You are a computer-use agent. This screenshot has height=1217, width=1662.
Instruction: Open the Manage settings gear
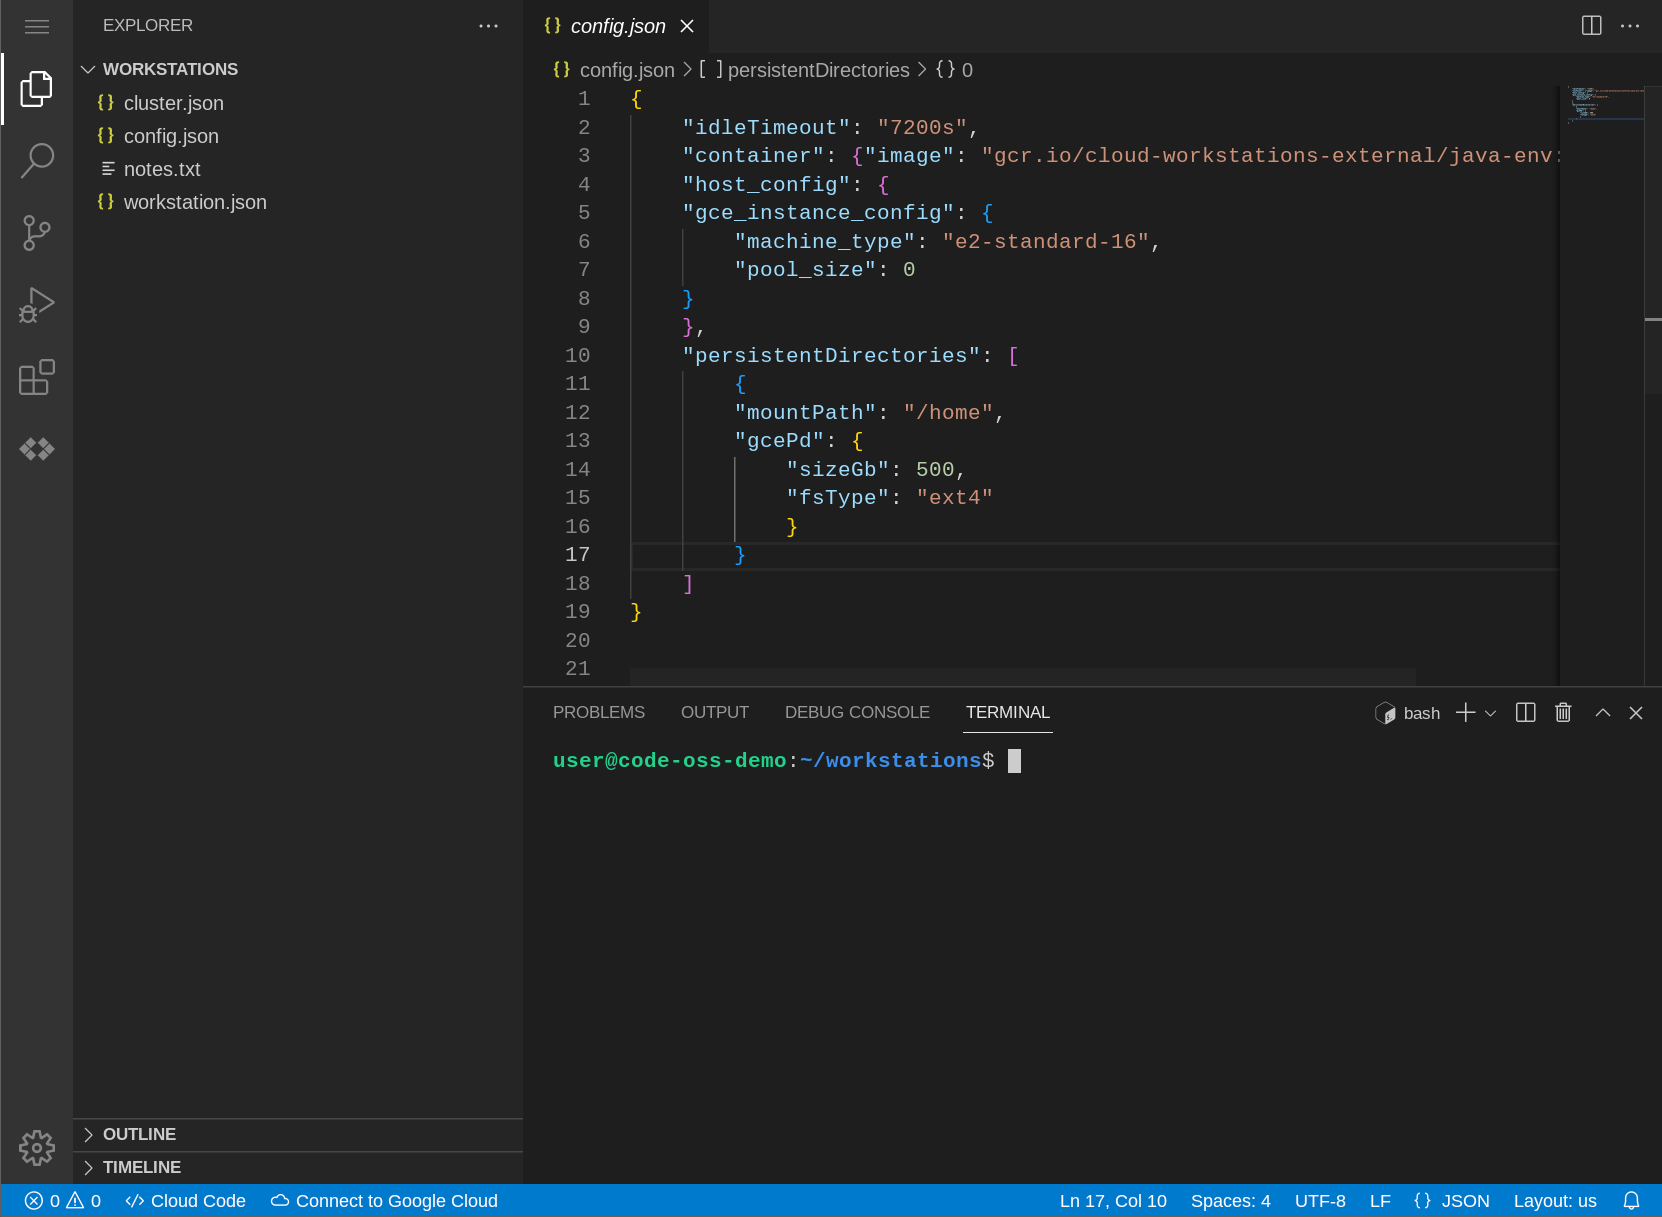37,1148
